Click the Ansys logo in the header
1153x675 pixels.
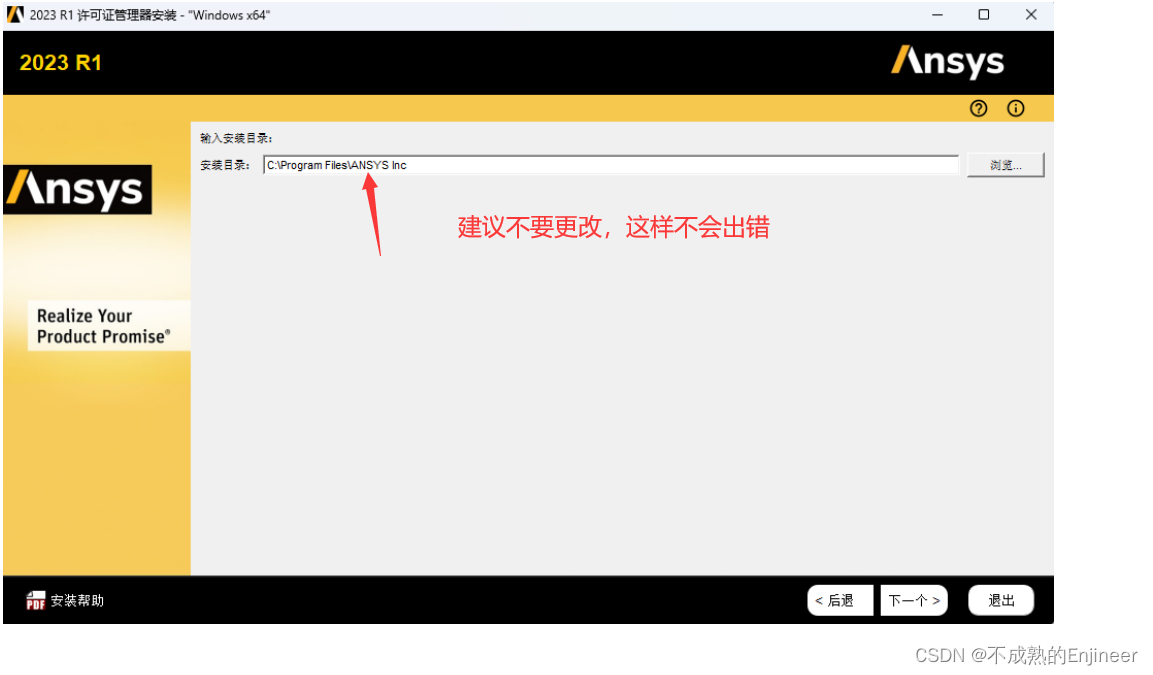coord(947,62)
